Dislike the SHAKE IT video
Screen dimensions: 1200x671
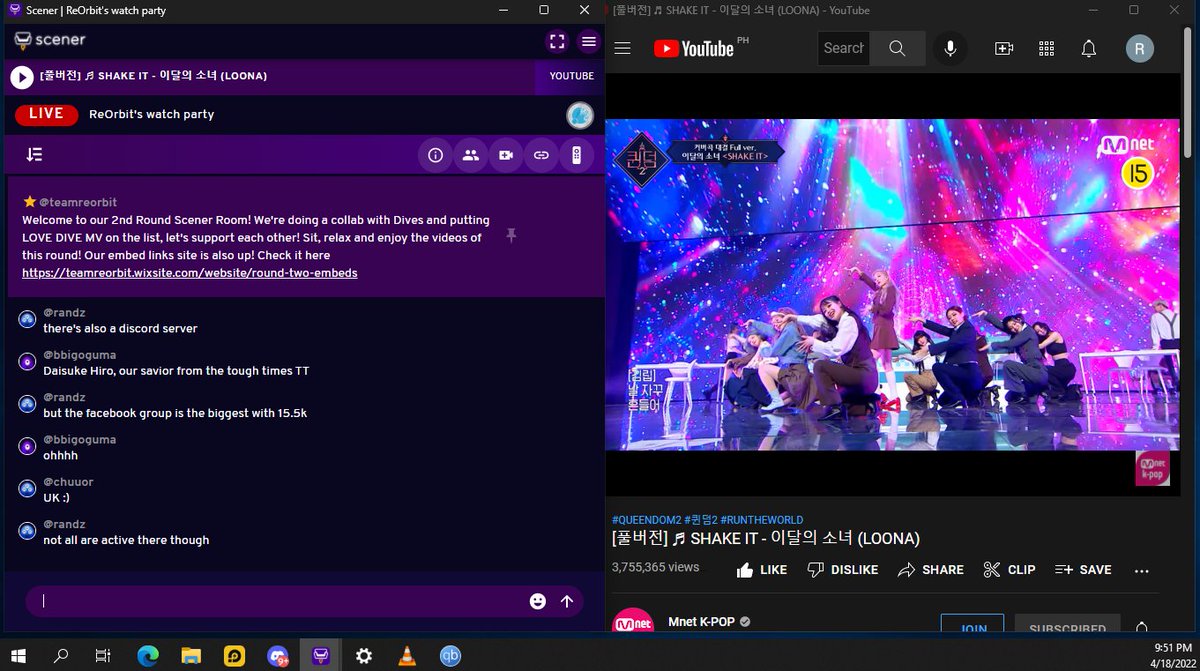point(842,569)
